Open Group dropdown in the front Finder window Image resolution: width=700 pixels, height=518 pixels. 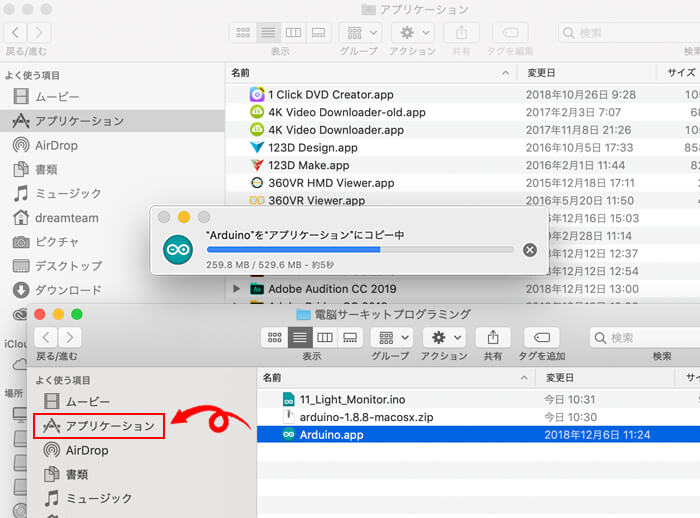(394, 337)
